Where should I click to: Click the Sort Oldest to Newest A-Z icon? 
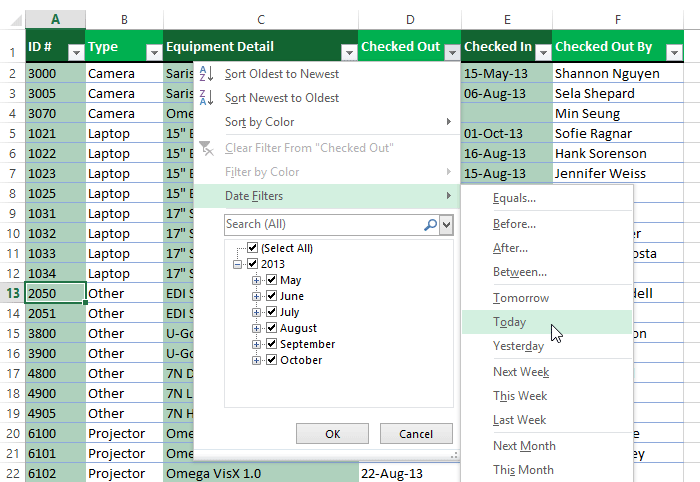(206, 74)
